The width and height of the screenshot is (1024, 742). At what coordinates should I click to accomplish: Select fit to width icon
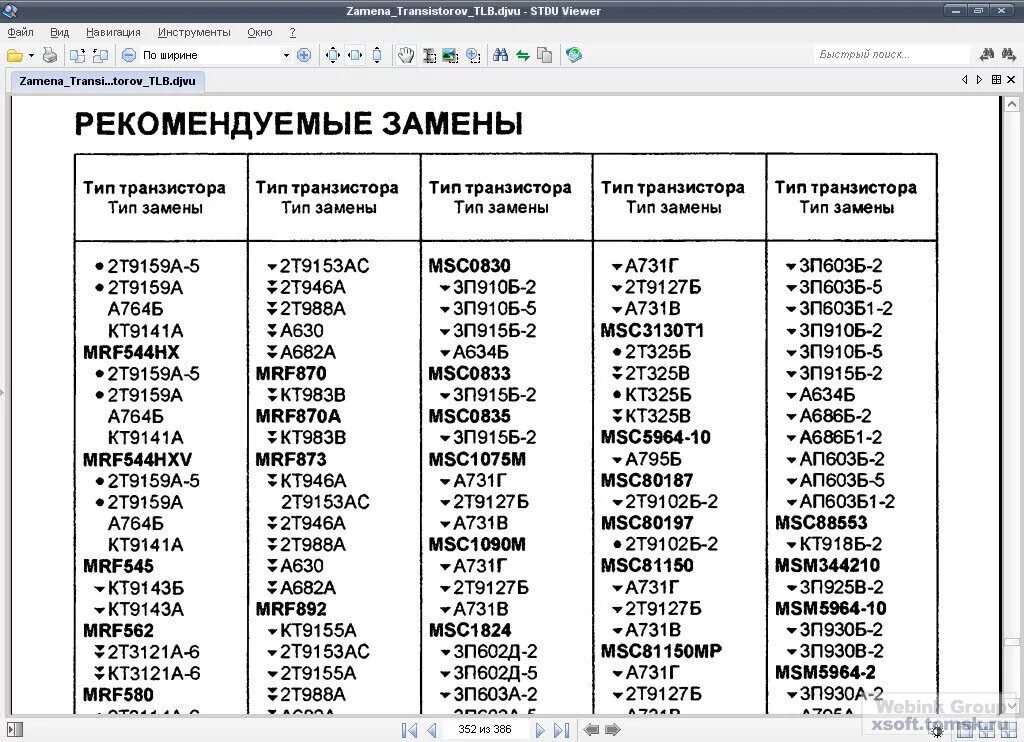point(355,56)
